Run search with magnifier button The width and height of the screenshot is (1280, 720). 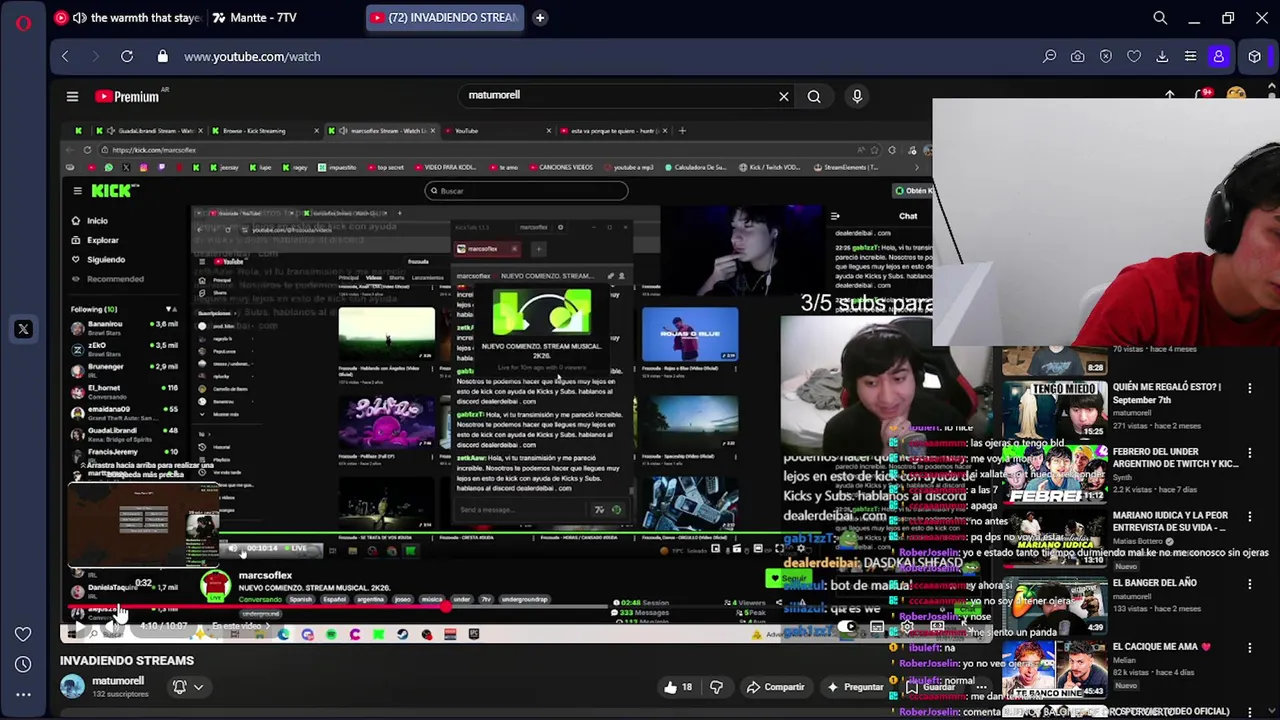pos(814,97)
